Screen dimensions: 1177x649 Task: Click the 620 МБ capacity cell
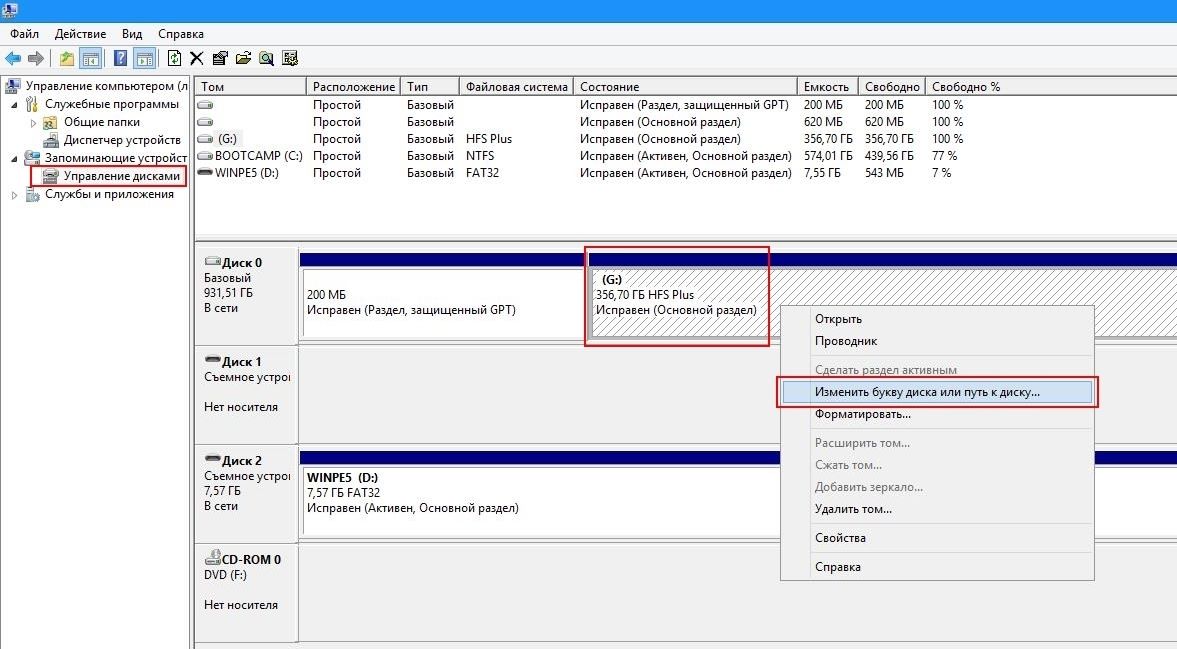[x=823, y=122]
